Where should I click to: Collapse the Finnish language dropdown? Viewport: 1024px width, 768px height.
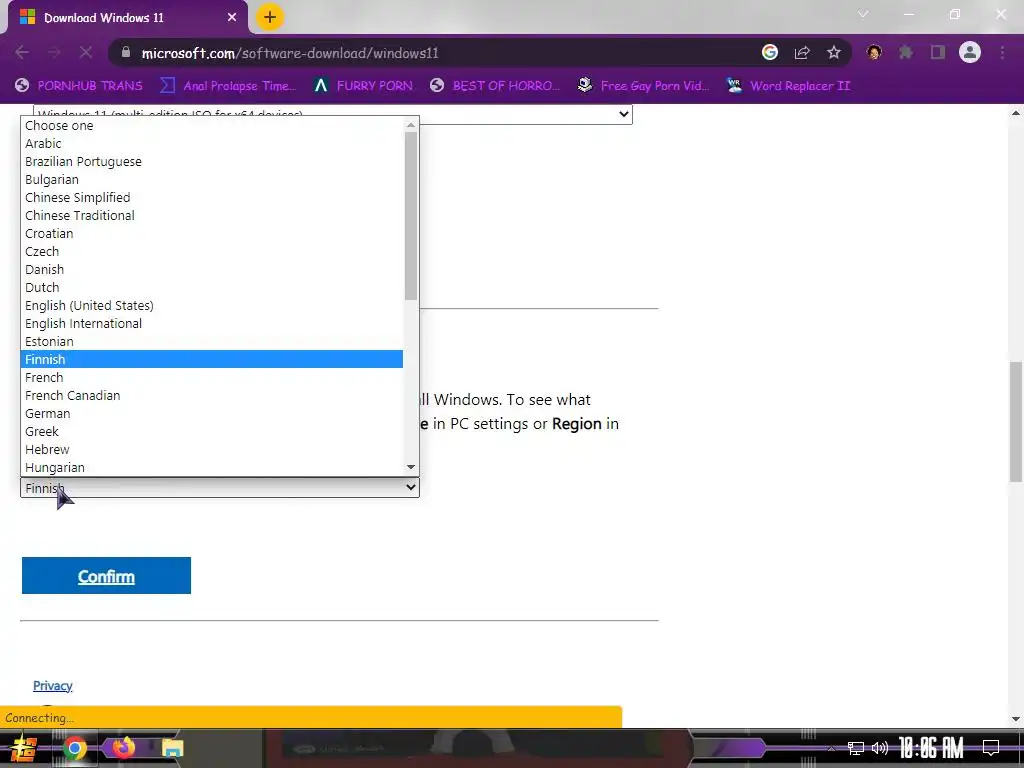point(219,487)
